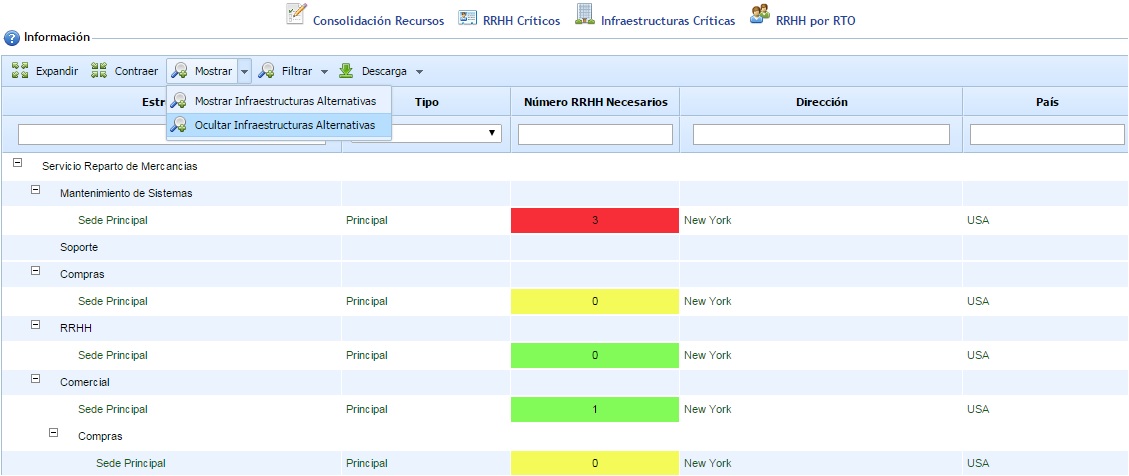Image resolution: width=1129 pixels, height=476 pixels.
Task: Click the Consolidación Recursos icon
Action: [x=297, y=14]
